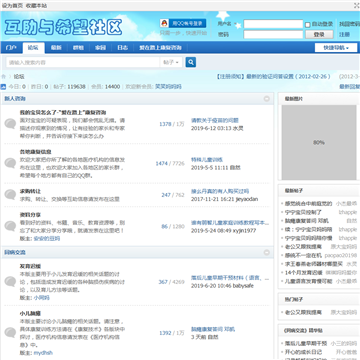
Task: Click the home icon in the breadcrumb
Action: [4, 76]
